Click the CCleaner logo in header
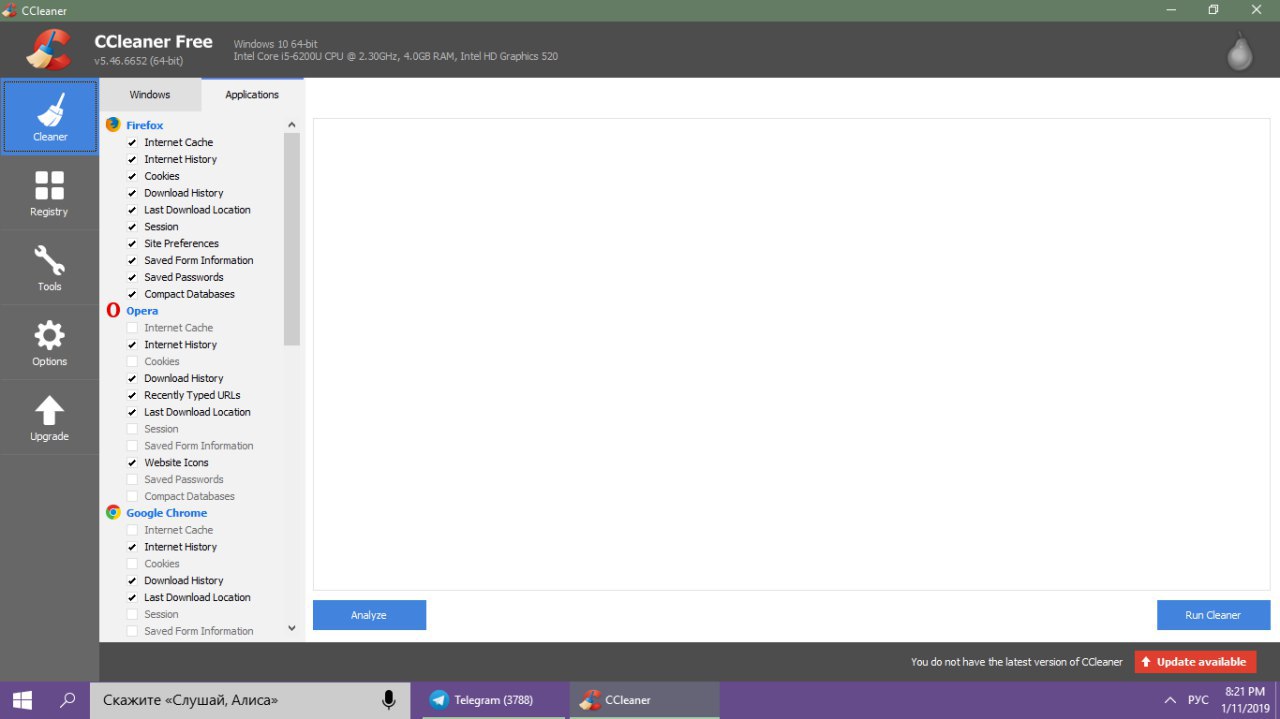This screenshot has width=1280, height=719. point(48,49)
